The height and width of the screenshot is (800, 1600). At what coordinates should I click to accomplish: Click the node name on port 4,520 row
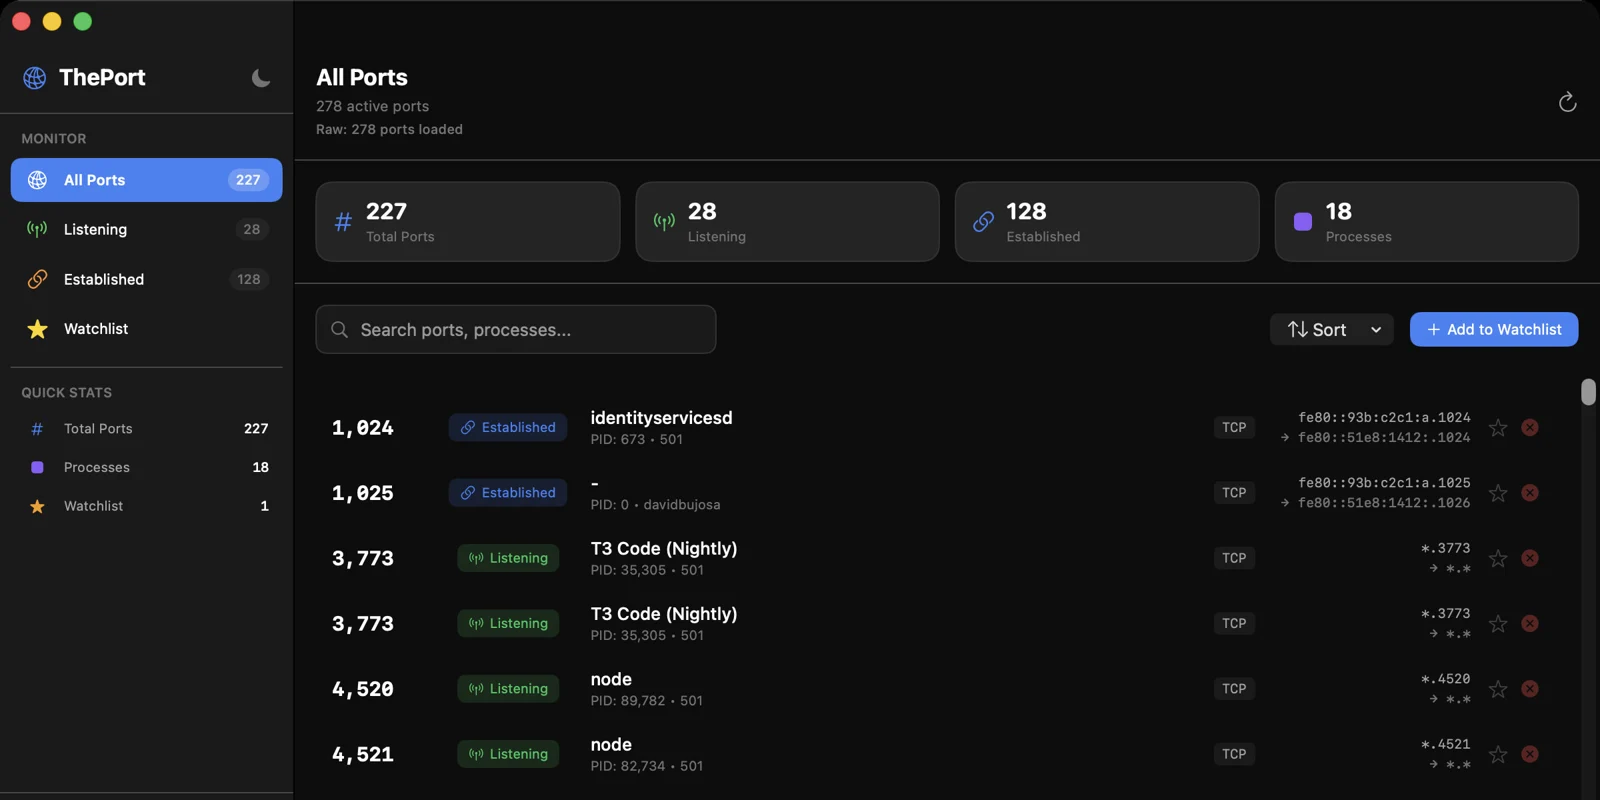611,679
